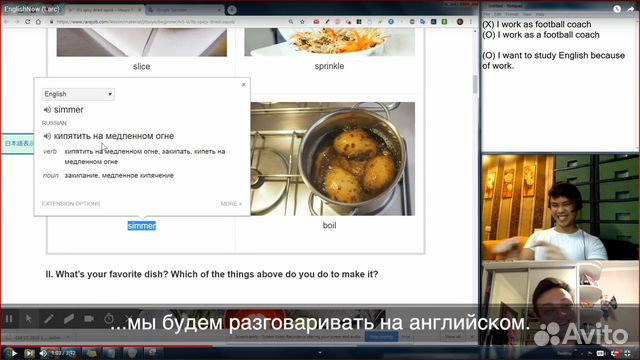Click the MORE » link in the popup
640x360 pixels.
[x=231, y=204]
